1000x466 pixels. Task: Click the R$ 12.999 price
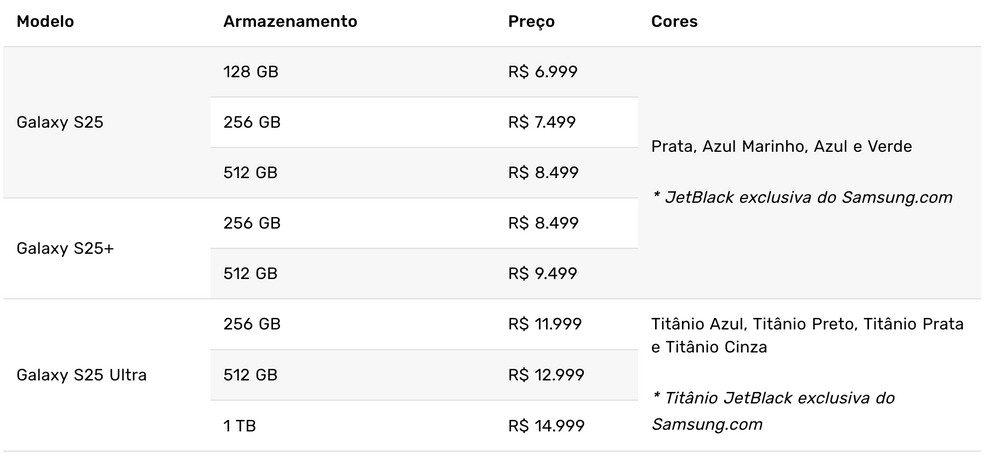tap(546, 375)
